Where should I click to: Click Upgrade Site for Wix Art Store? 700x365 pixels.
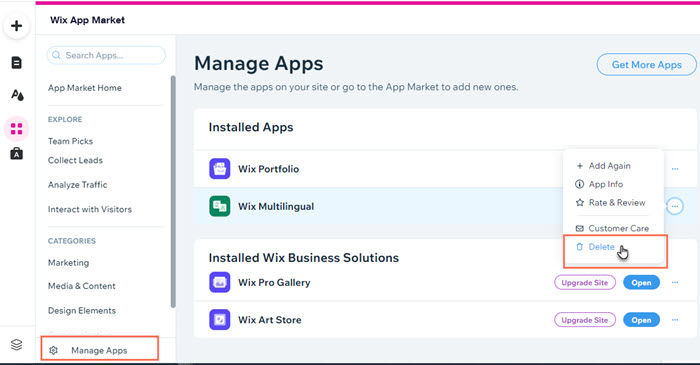[x=585, y=320]
